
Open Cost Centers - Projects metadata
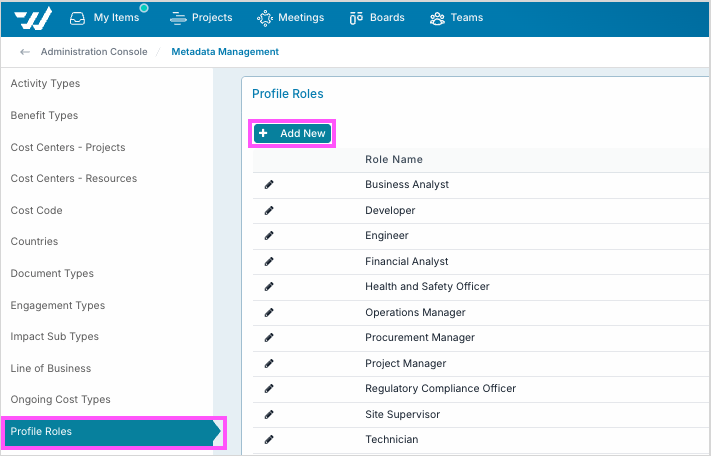click(68, 148)
